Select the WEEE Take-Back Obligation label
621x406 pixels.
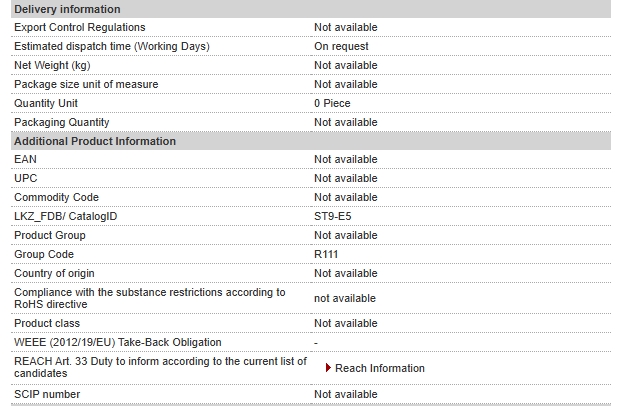(118, 342)
